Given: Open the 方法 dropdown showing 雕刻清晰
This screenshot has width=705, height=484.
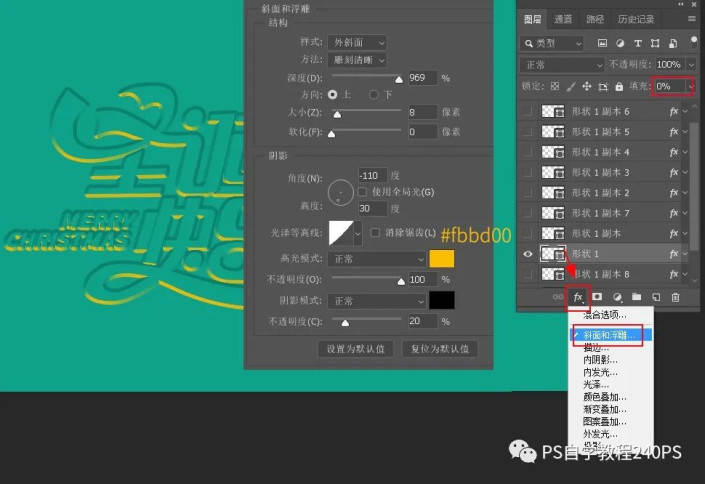Looking at the screenshot, I should [357, 60].
